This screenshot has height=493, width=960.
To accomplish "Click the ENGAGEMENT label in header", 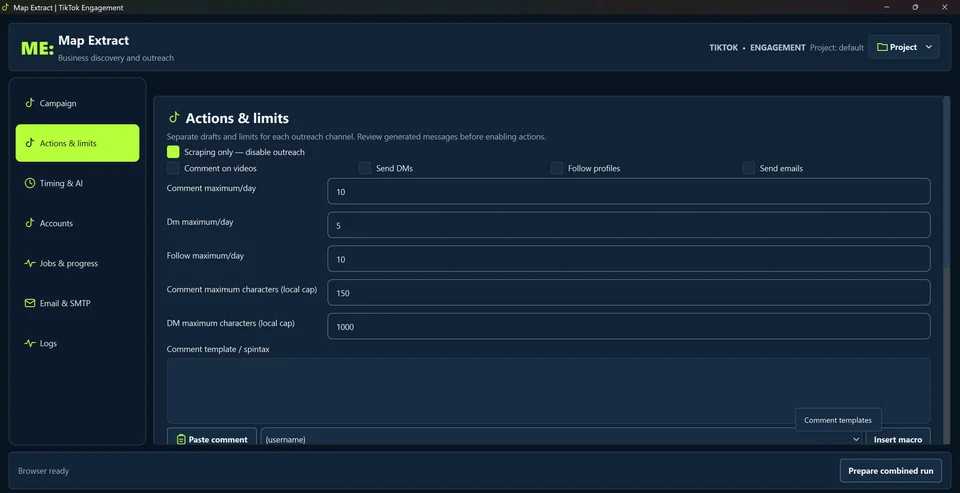I will coord(778,47).
